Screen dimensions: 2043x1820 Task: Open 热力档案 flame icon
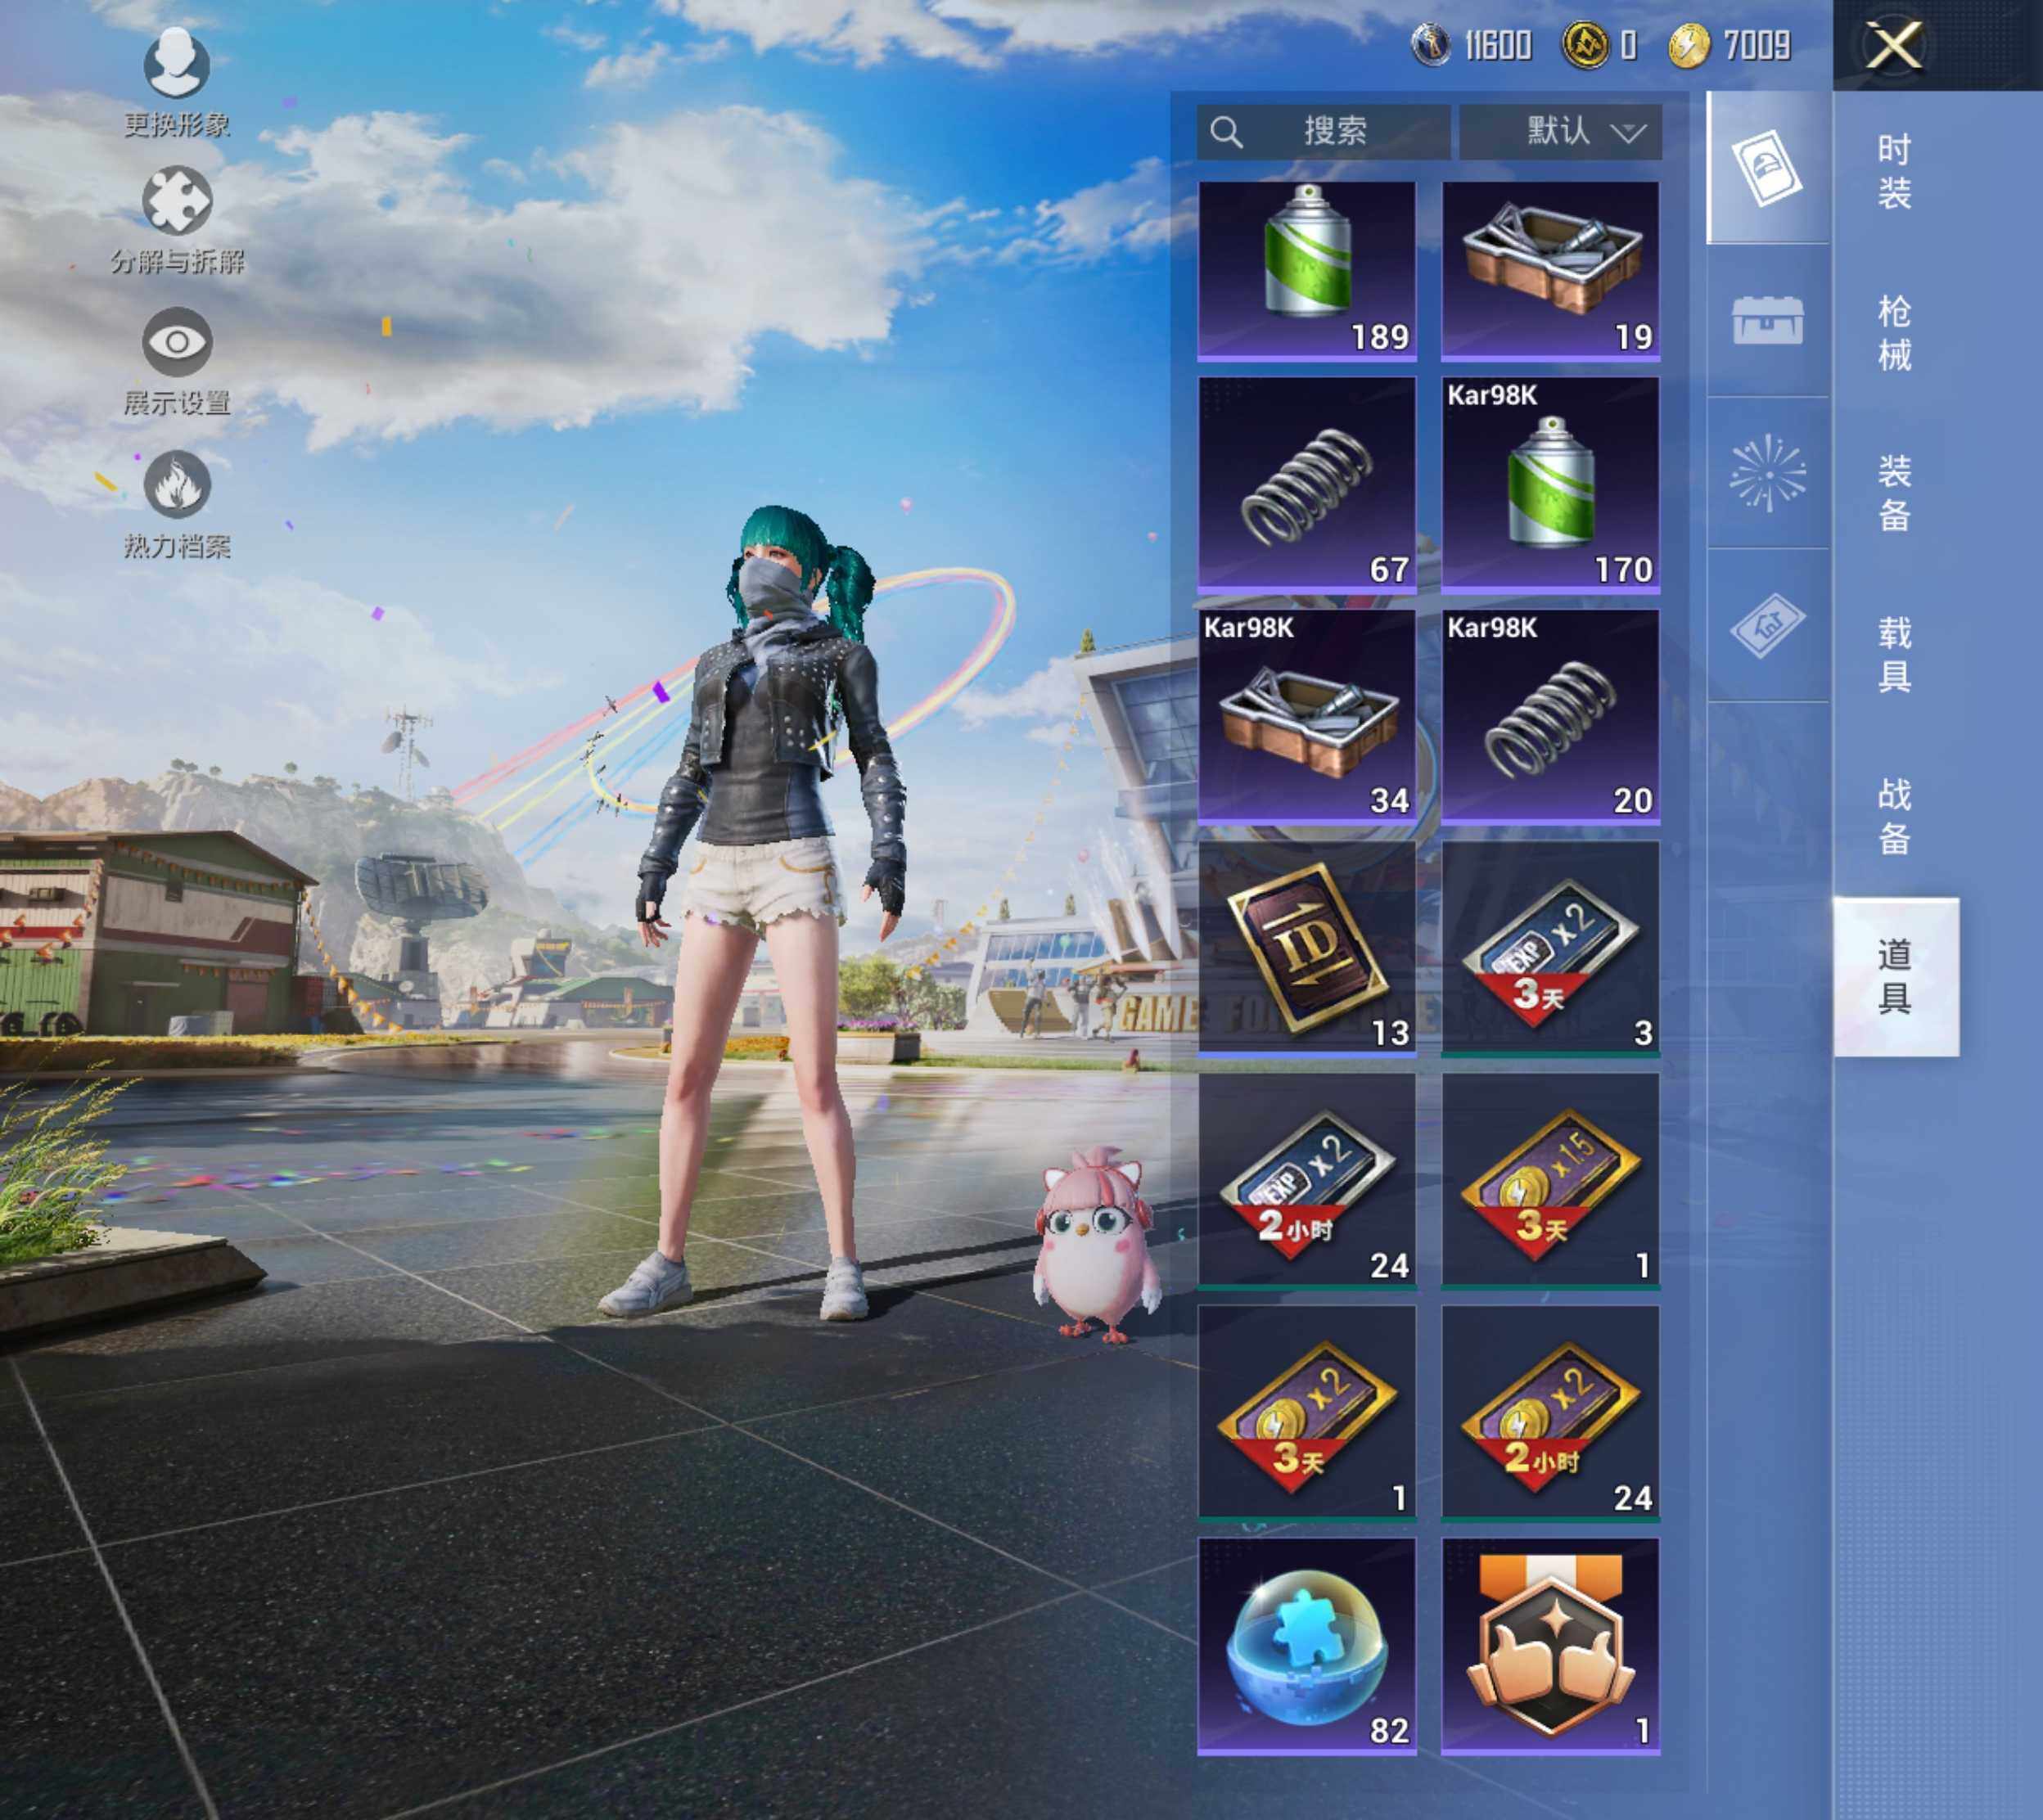tap(177, 485)
